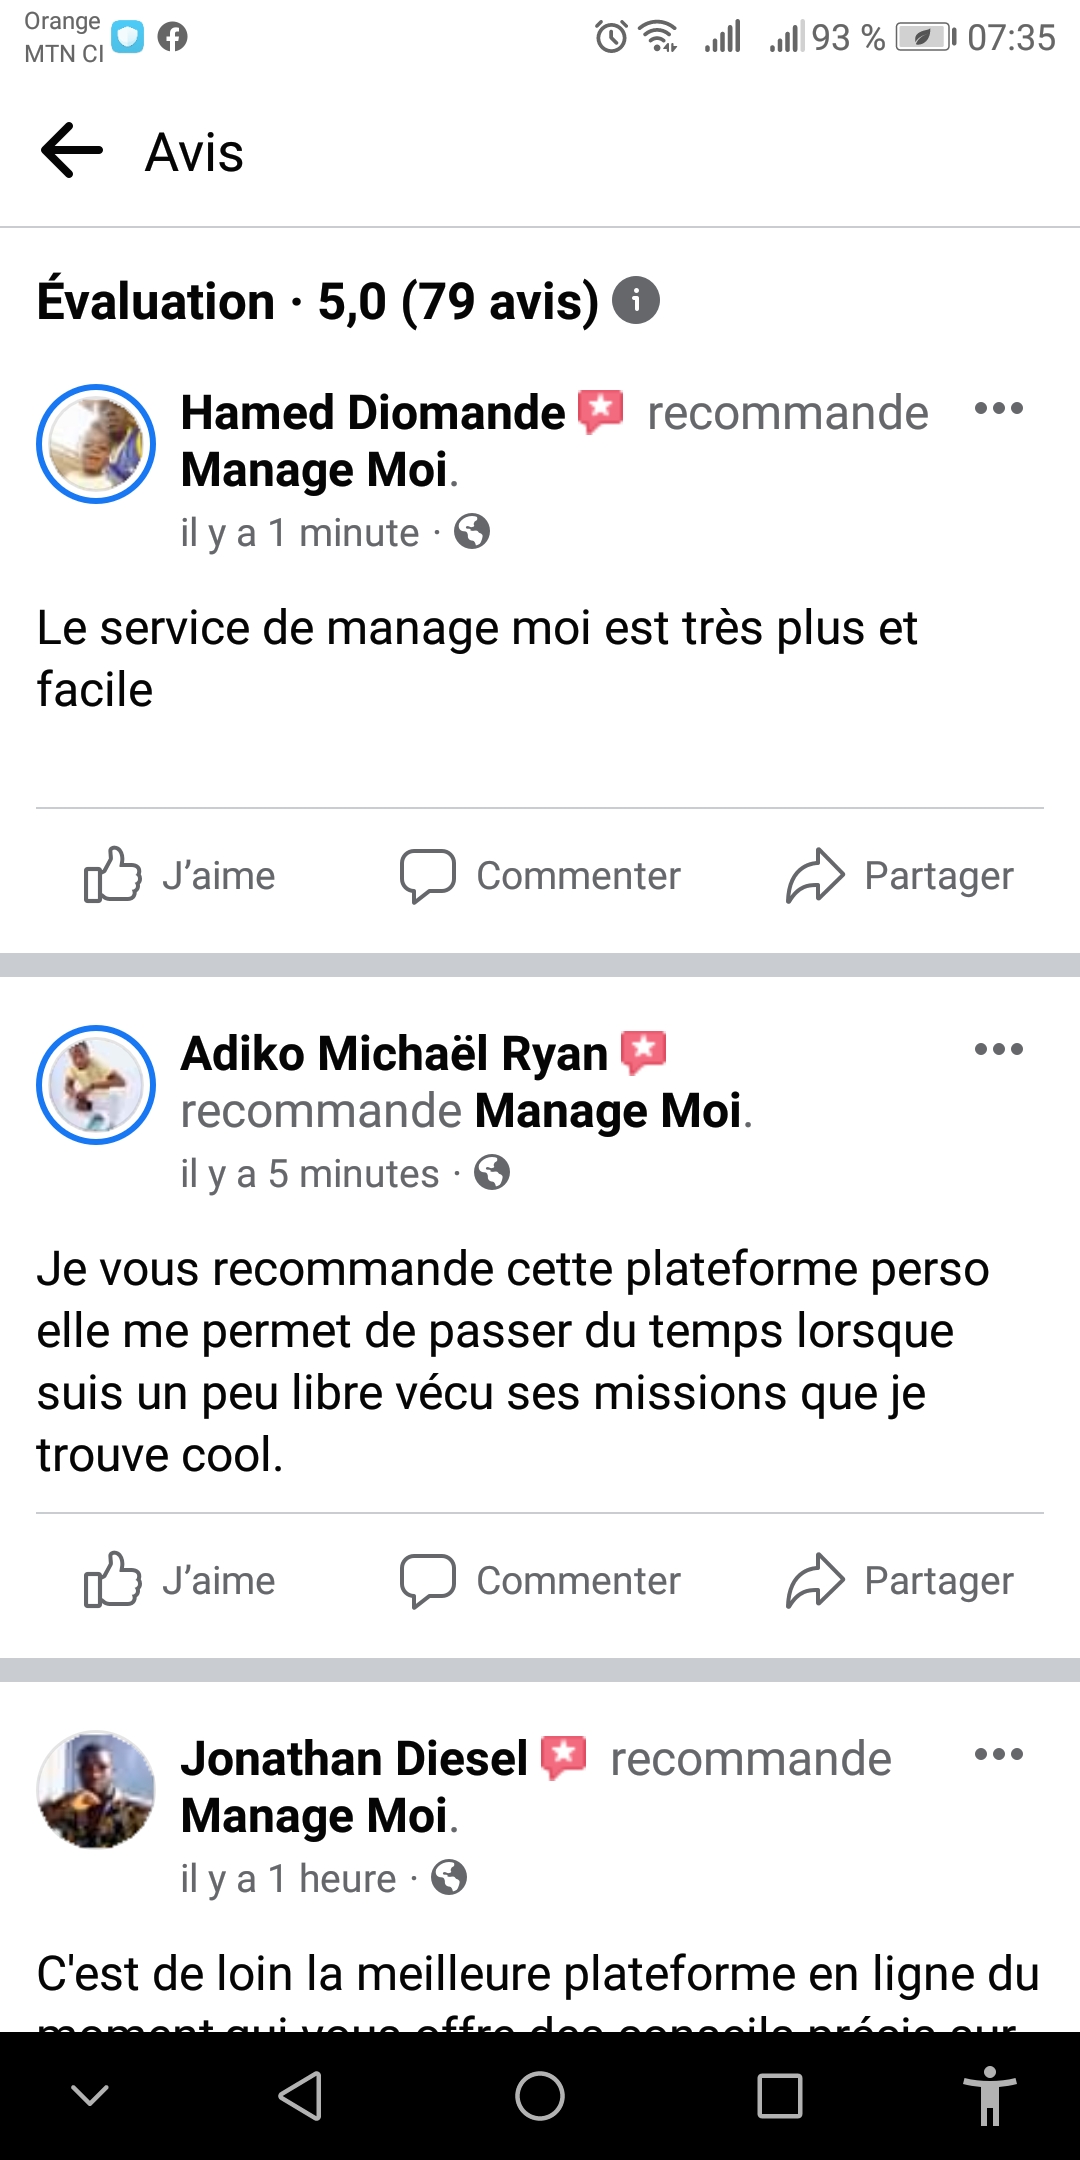Image resolution: width=1080 pixels, height=2160 pixels.
Task: Open options menu for Jonathan Diesel's review
Action: tap(998, 1754)
